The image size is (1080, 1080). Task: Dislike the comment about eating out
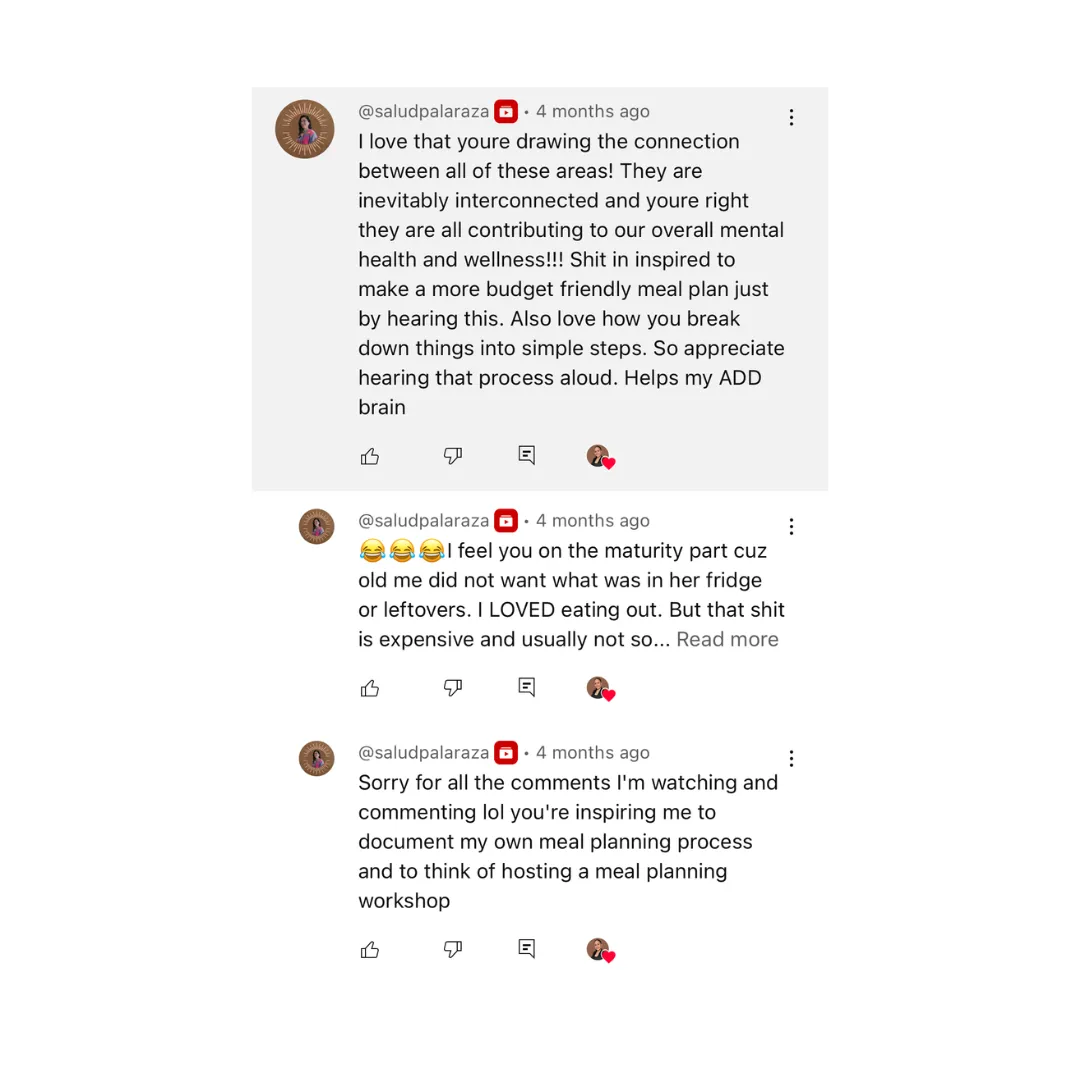pyautogui.click(x=453, y=688)
